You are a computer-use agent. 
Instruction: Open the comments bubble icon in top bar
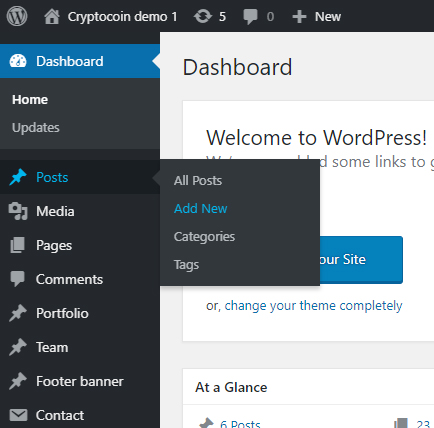click(250, 17)
